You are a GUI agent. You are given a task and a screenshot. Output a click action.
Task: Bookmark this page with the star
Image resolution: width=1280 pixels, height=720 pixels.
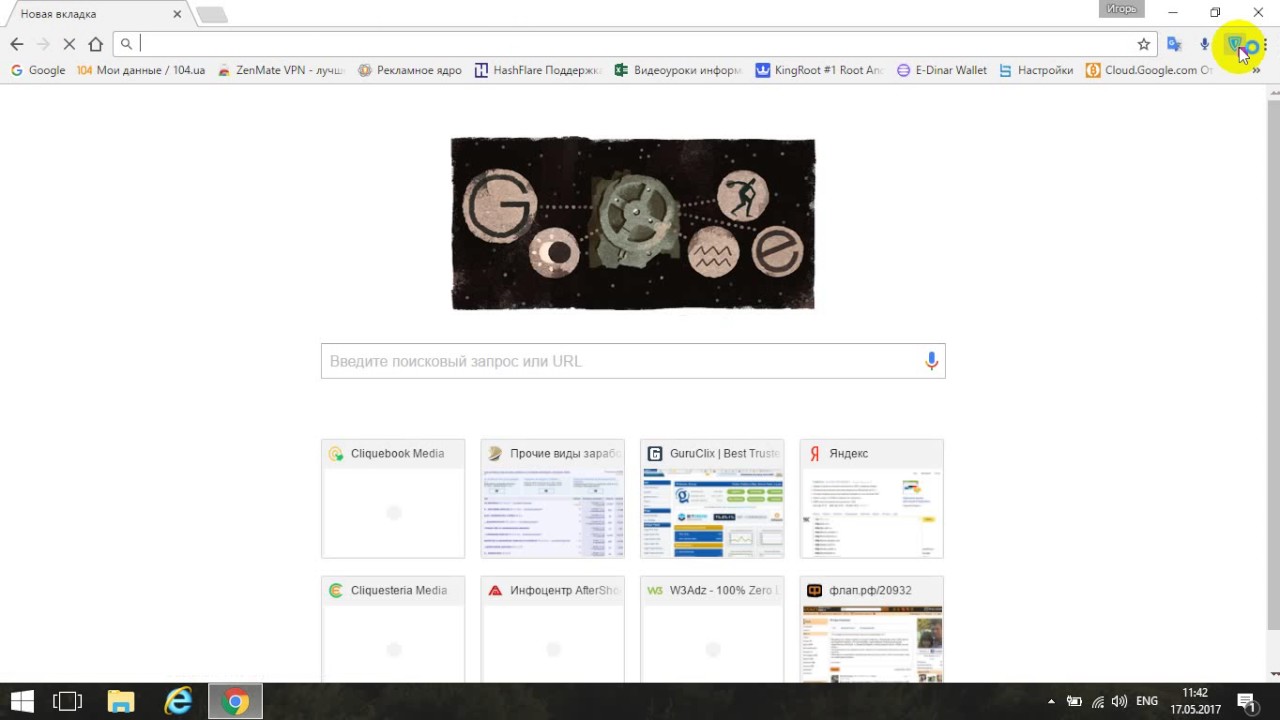click(1144, 44)
